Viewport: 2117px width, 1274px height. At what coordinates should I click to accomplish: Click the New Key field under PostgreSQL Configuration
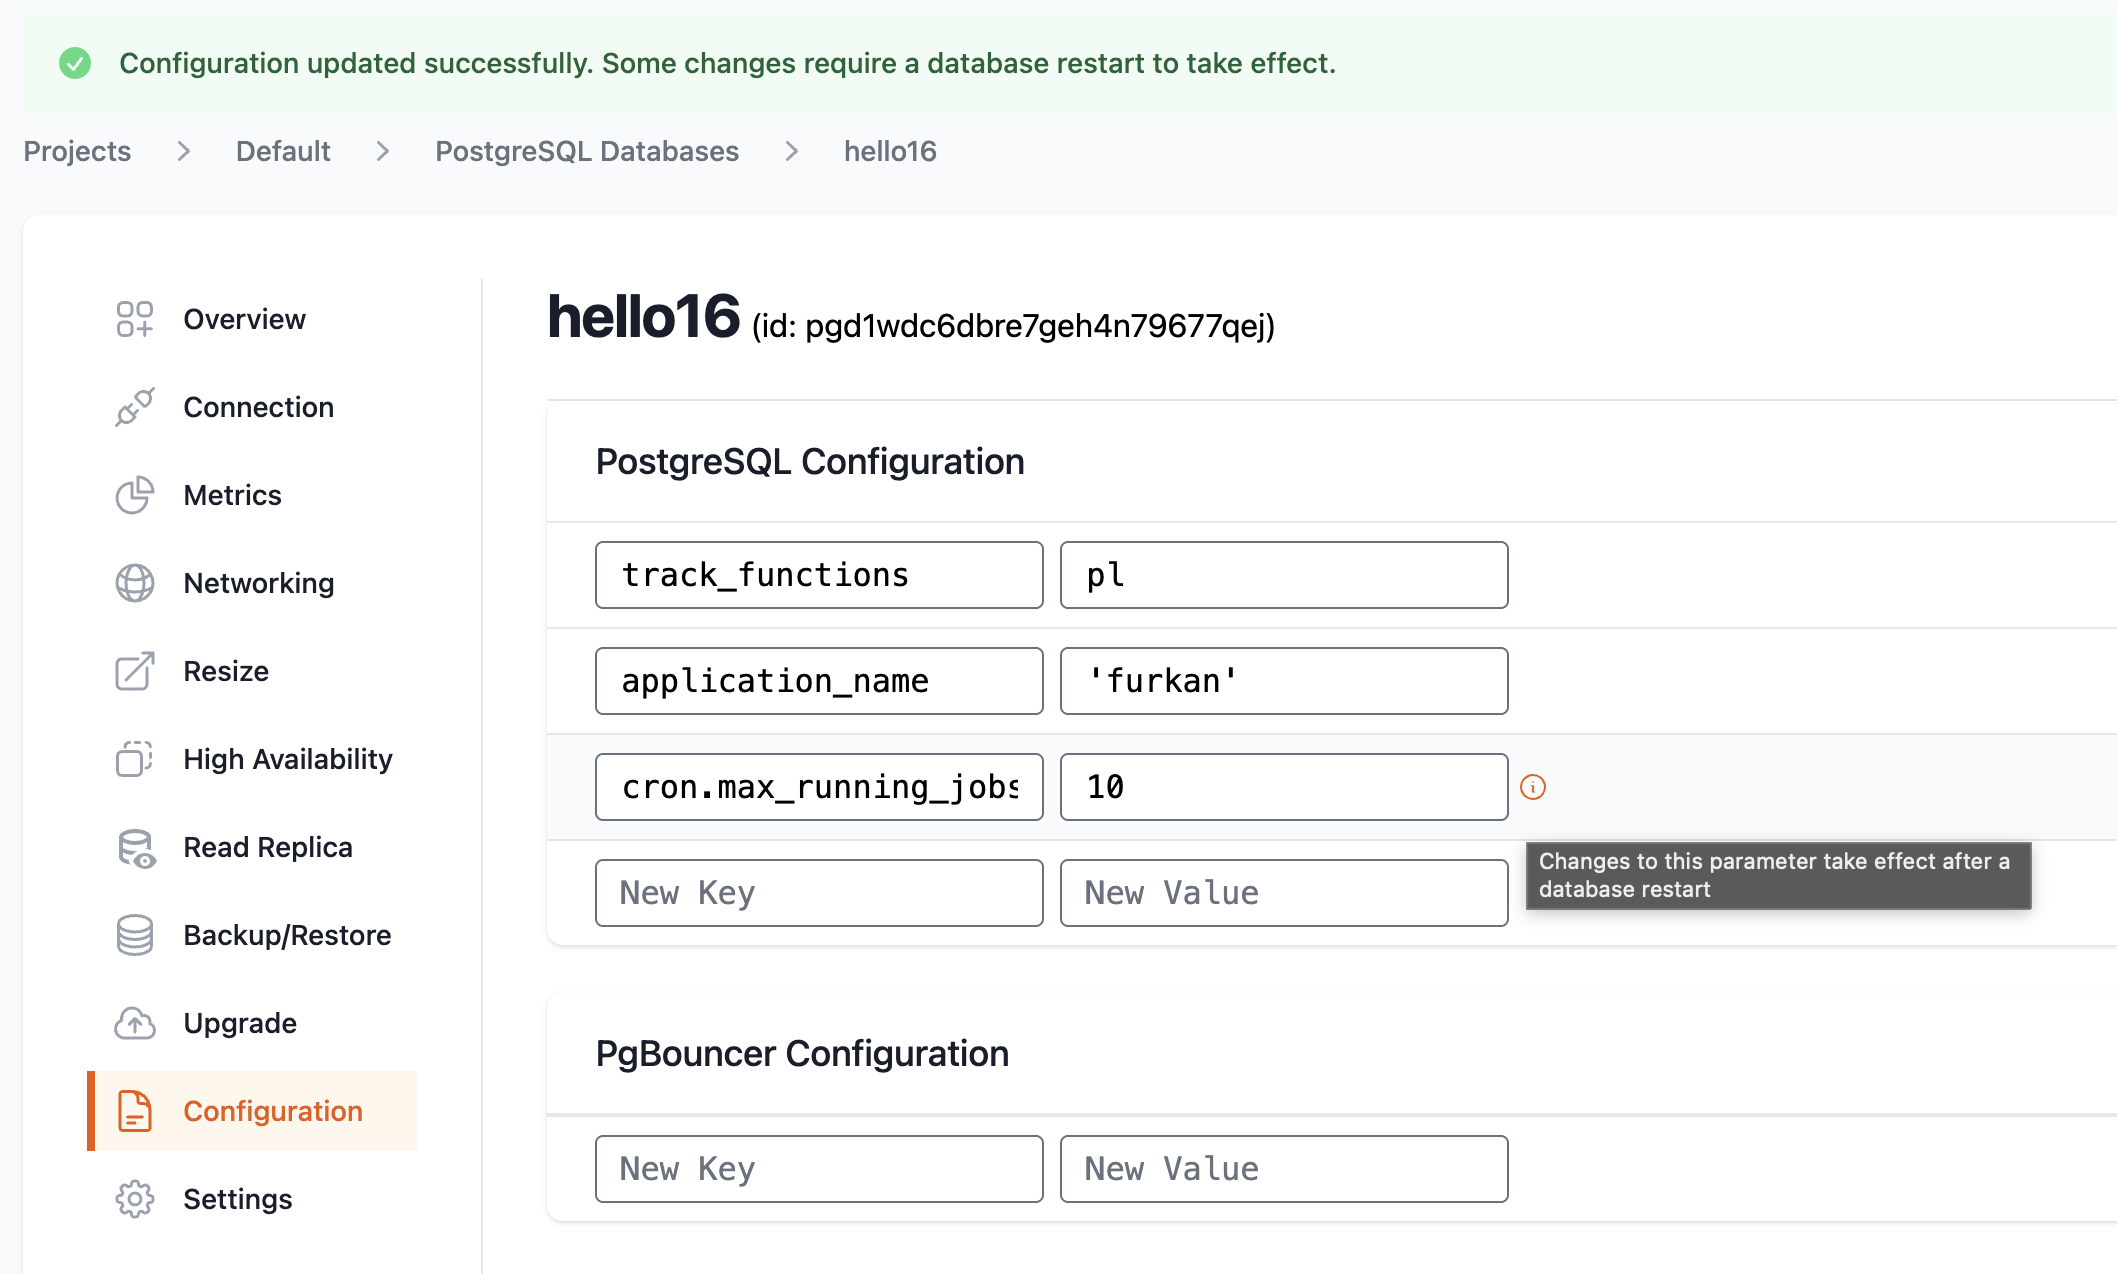pos(818,892)
